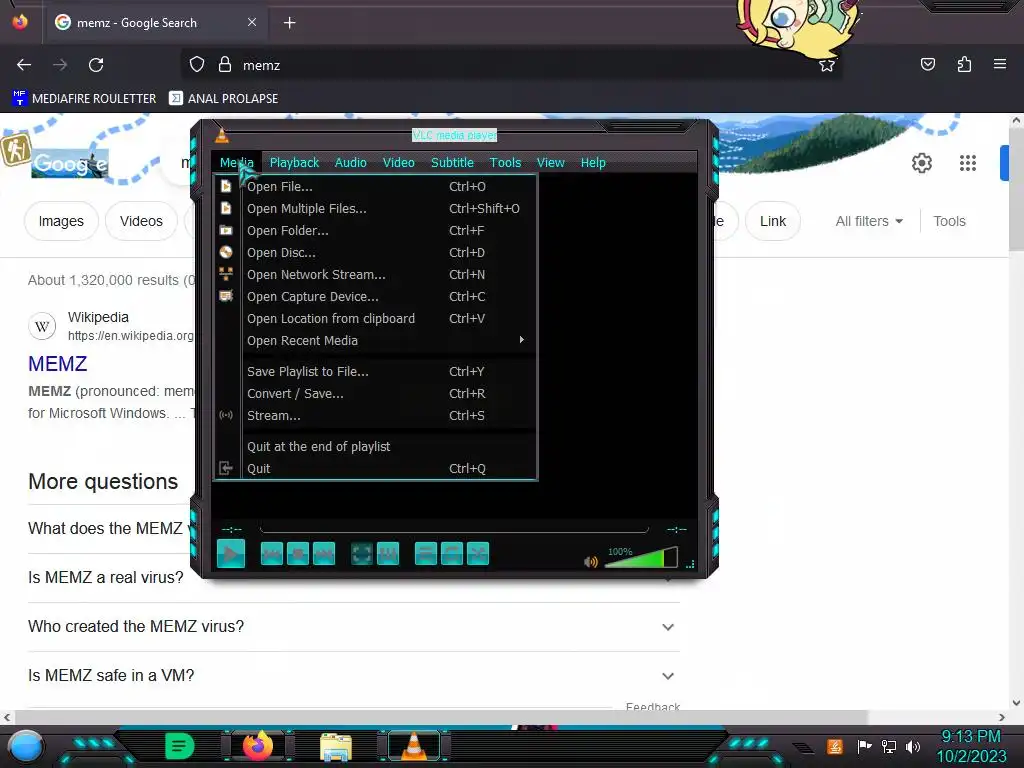Reload the page in Firefox
This screenshot has height=768, width=1024.
(96, 65)
